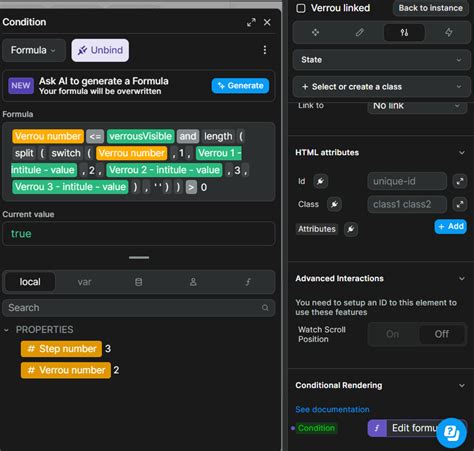Turn Watch Scroll Position On

tap(392, 334)
